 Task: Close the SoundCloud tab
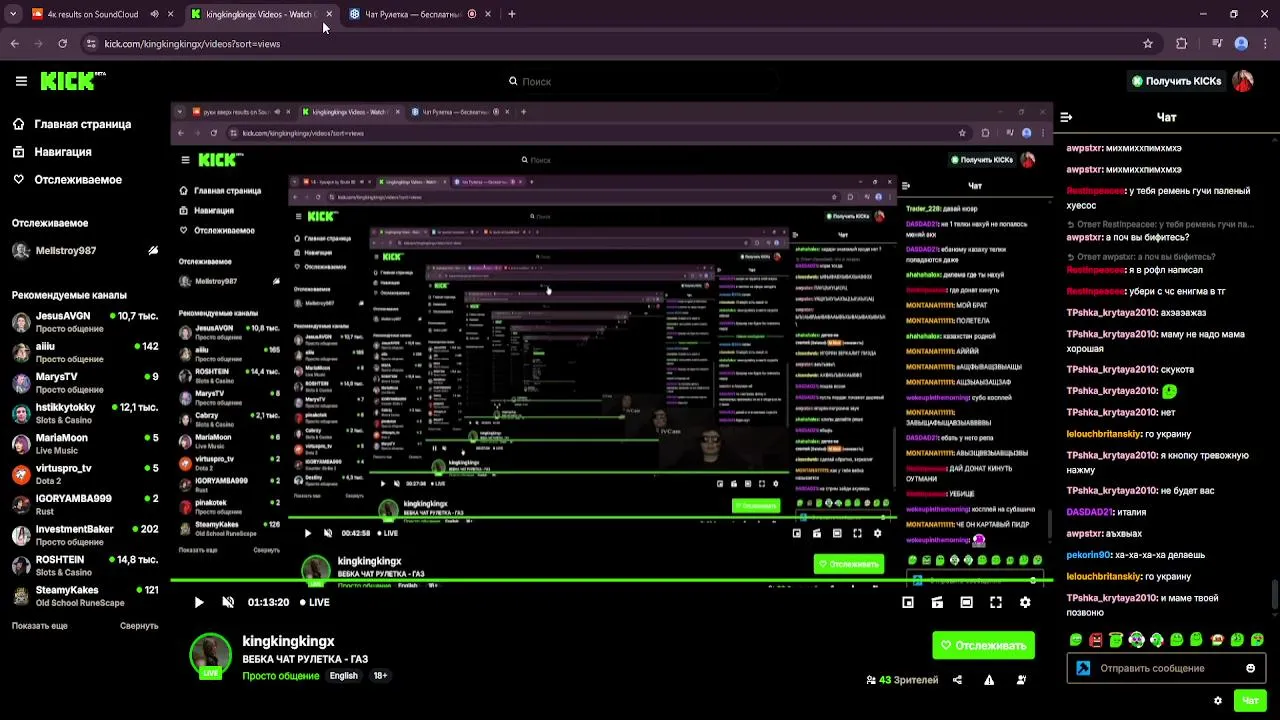point(170,14)
